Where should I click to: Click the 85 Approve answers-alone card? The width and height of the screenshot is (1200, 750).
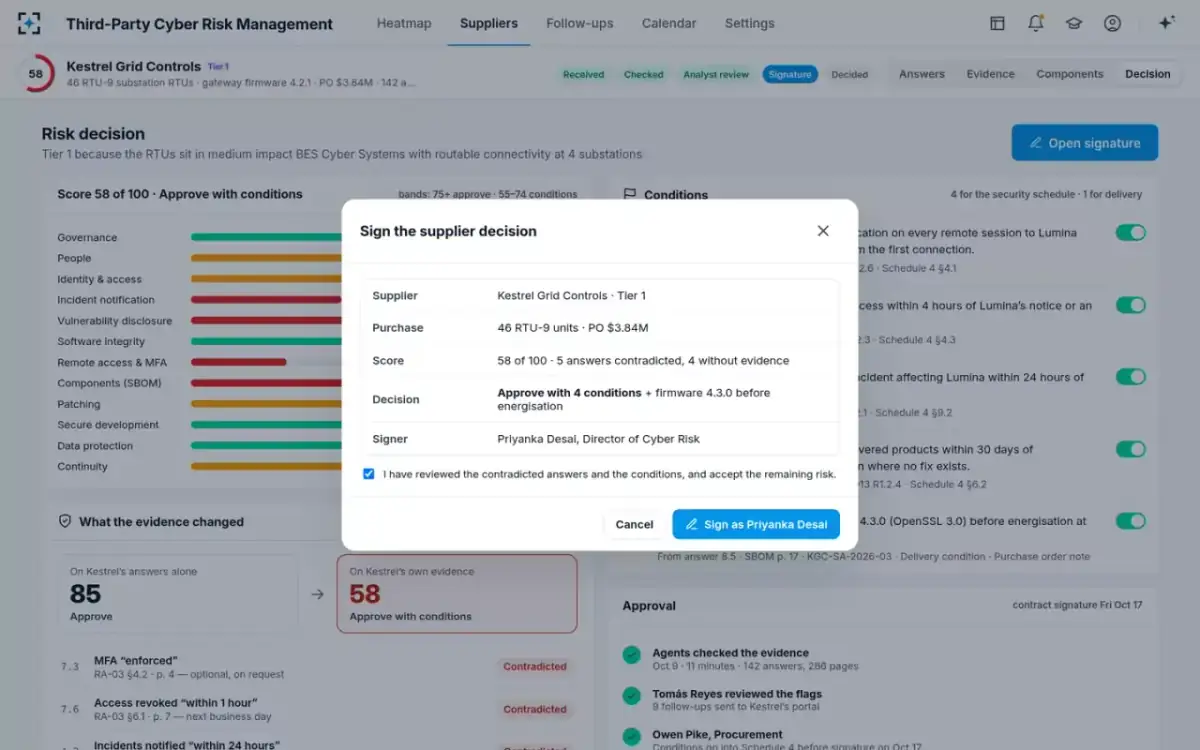pos(177,594)
